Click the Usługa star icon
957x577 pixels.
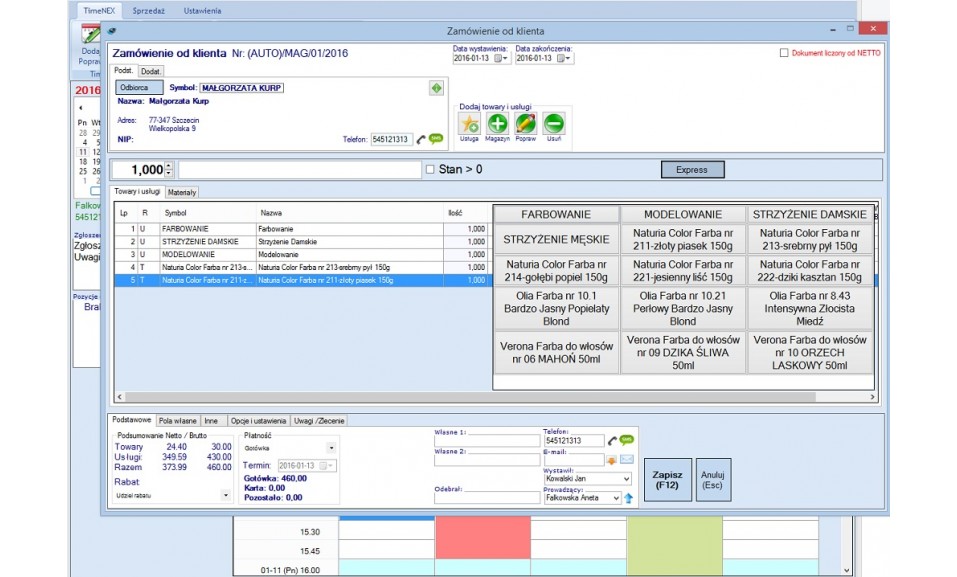469,124
